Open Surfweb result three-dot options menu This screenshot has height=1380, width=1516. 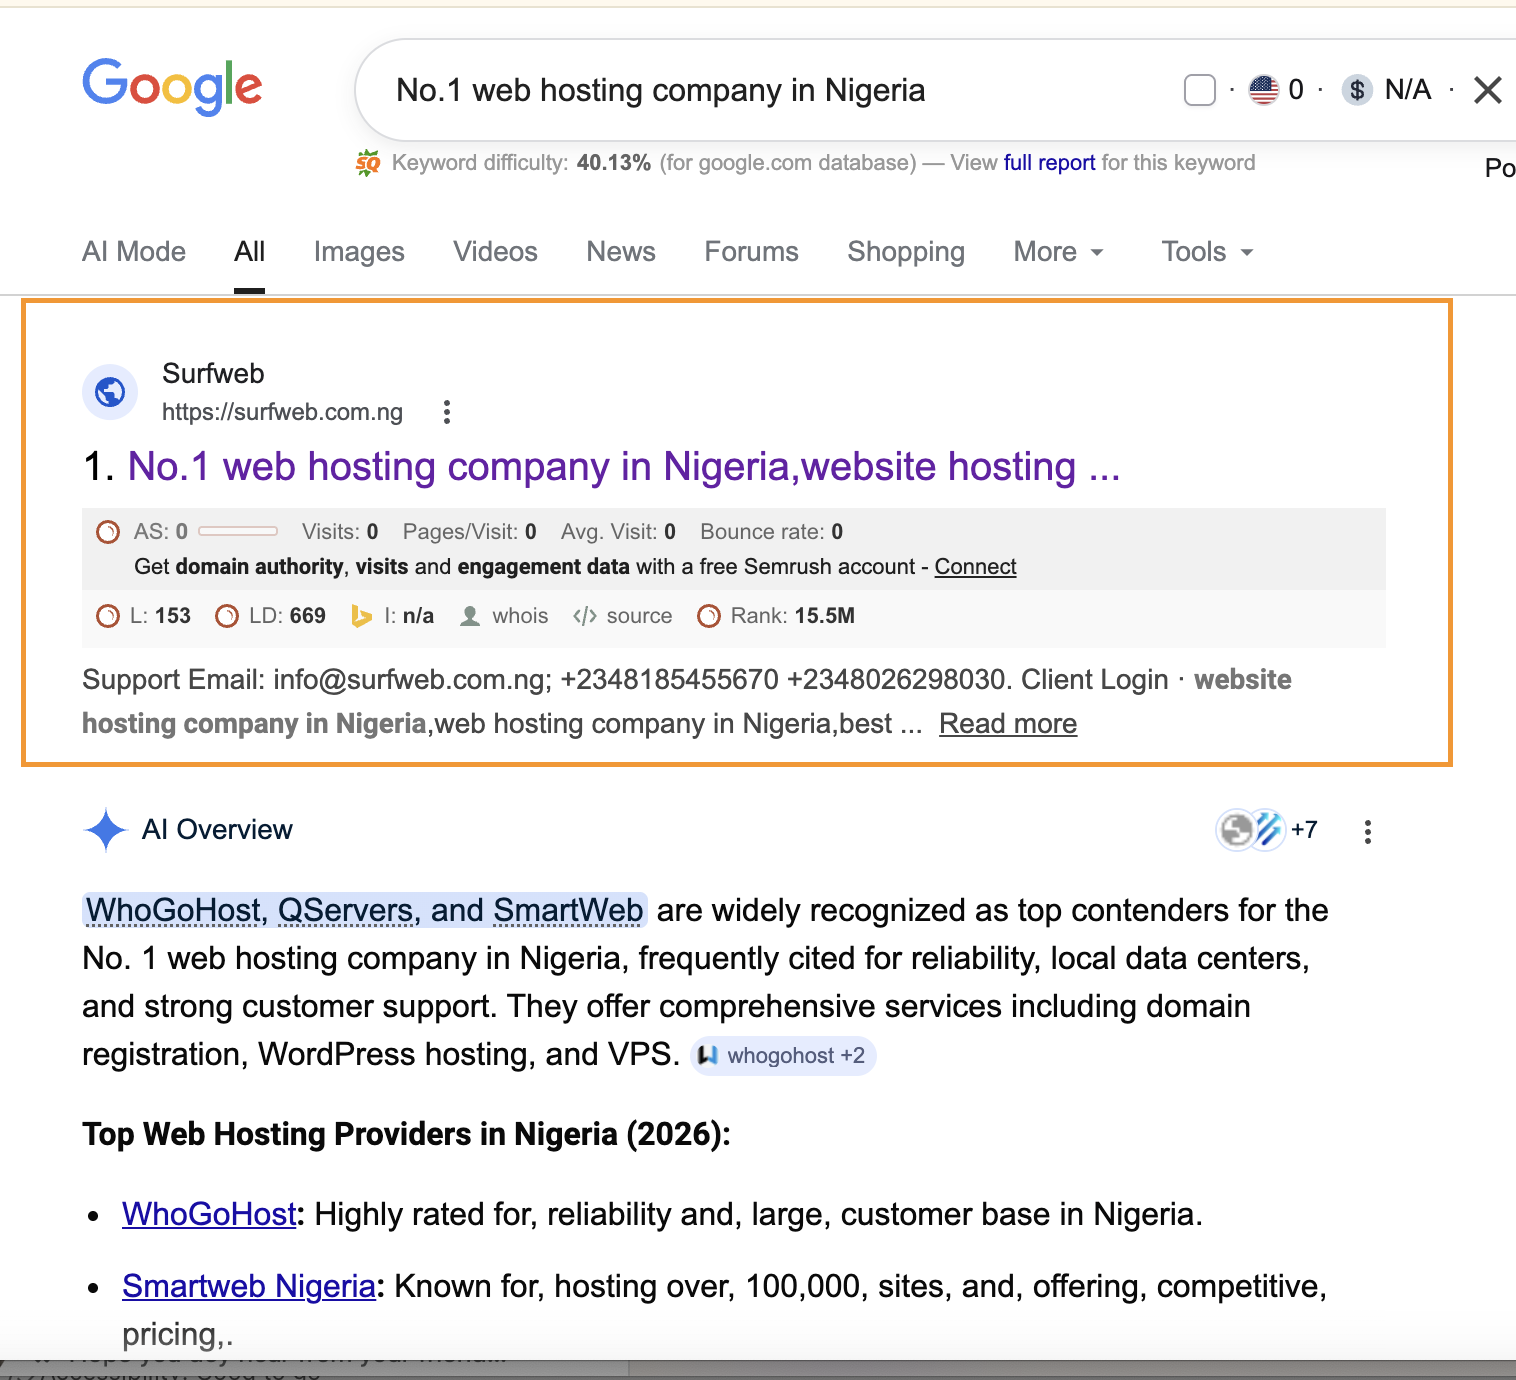coord(447,412)
